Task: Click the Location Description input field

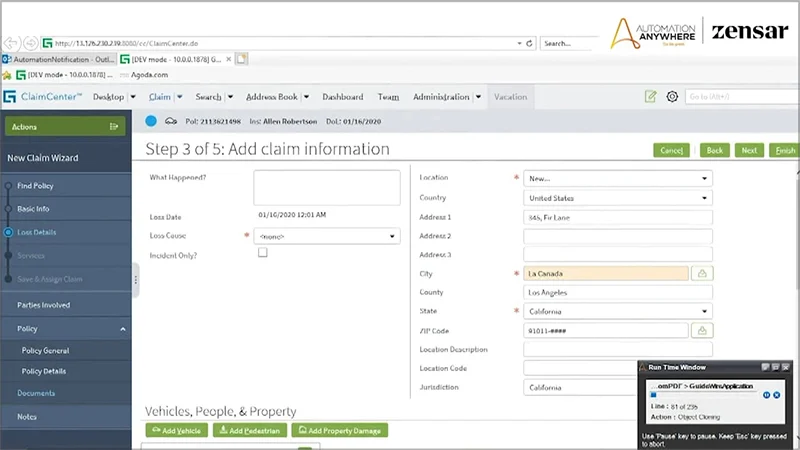Action: pyautogui.click(x=618, y=349)
